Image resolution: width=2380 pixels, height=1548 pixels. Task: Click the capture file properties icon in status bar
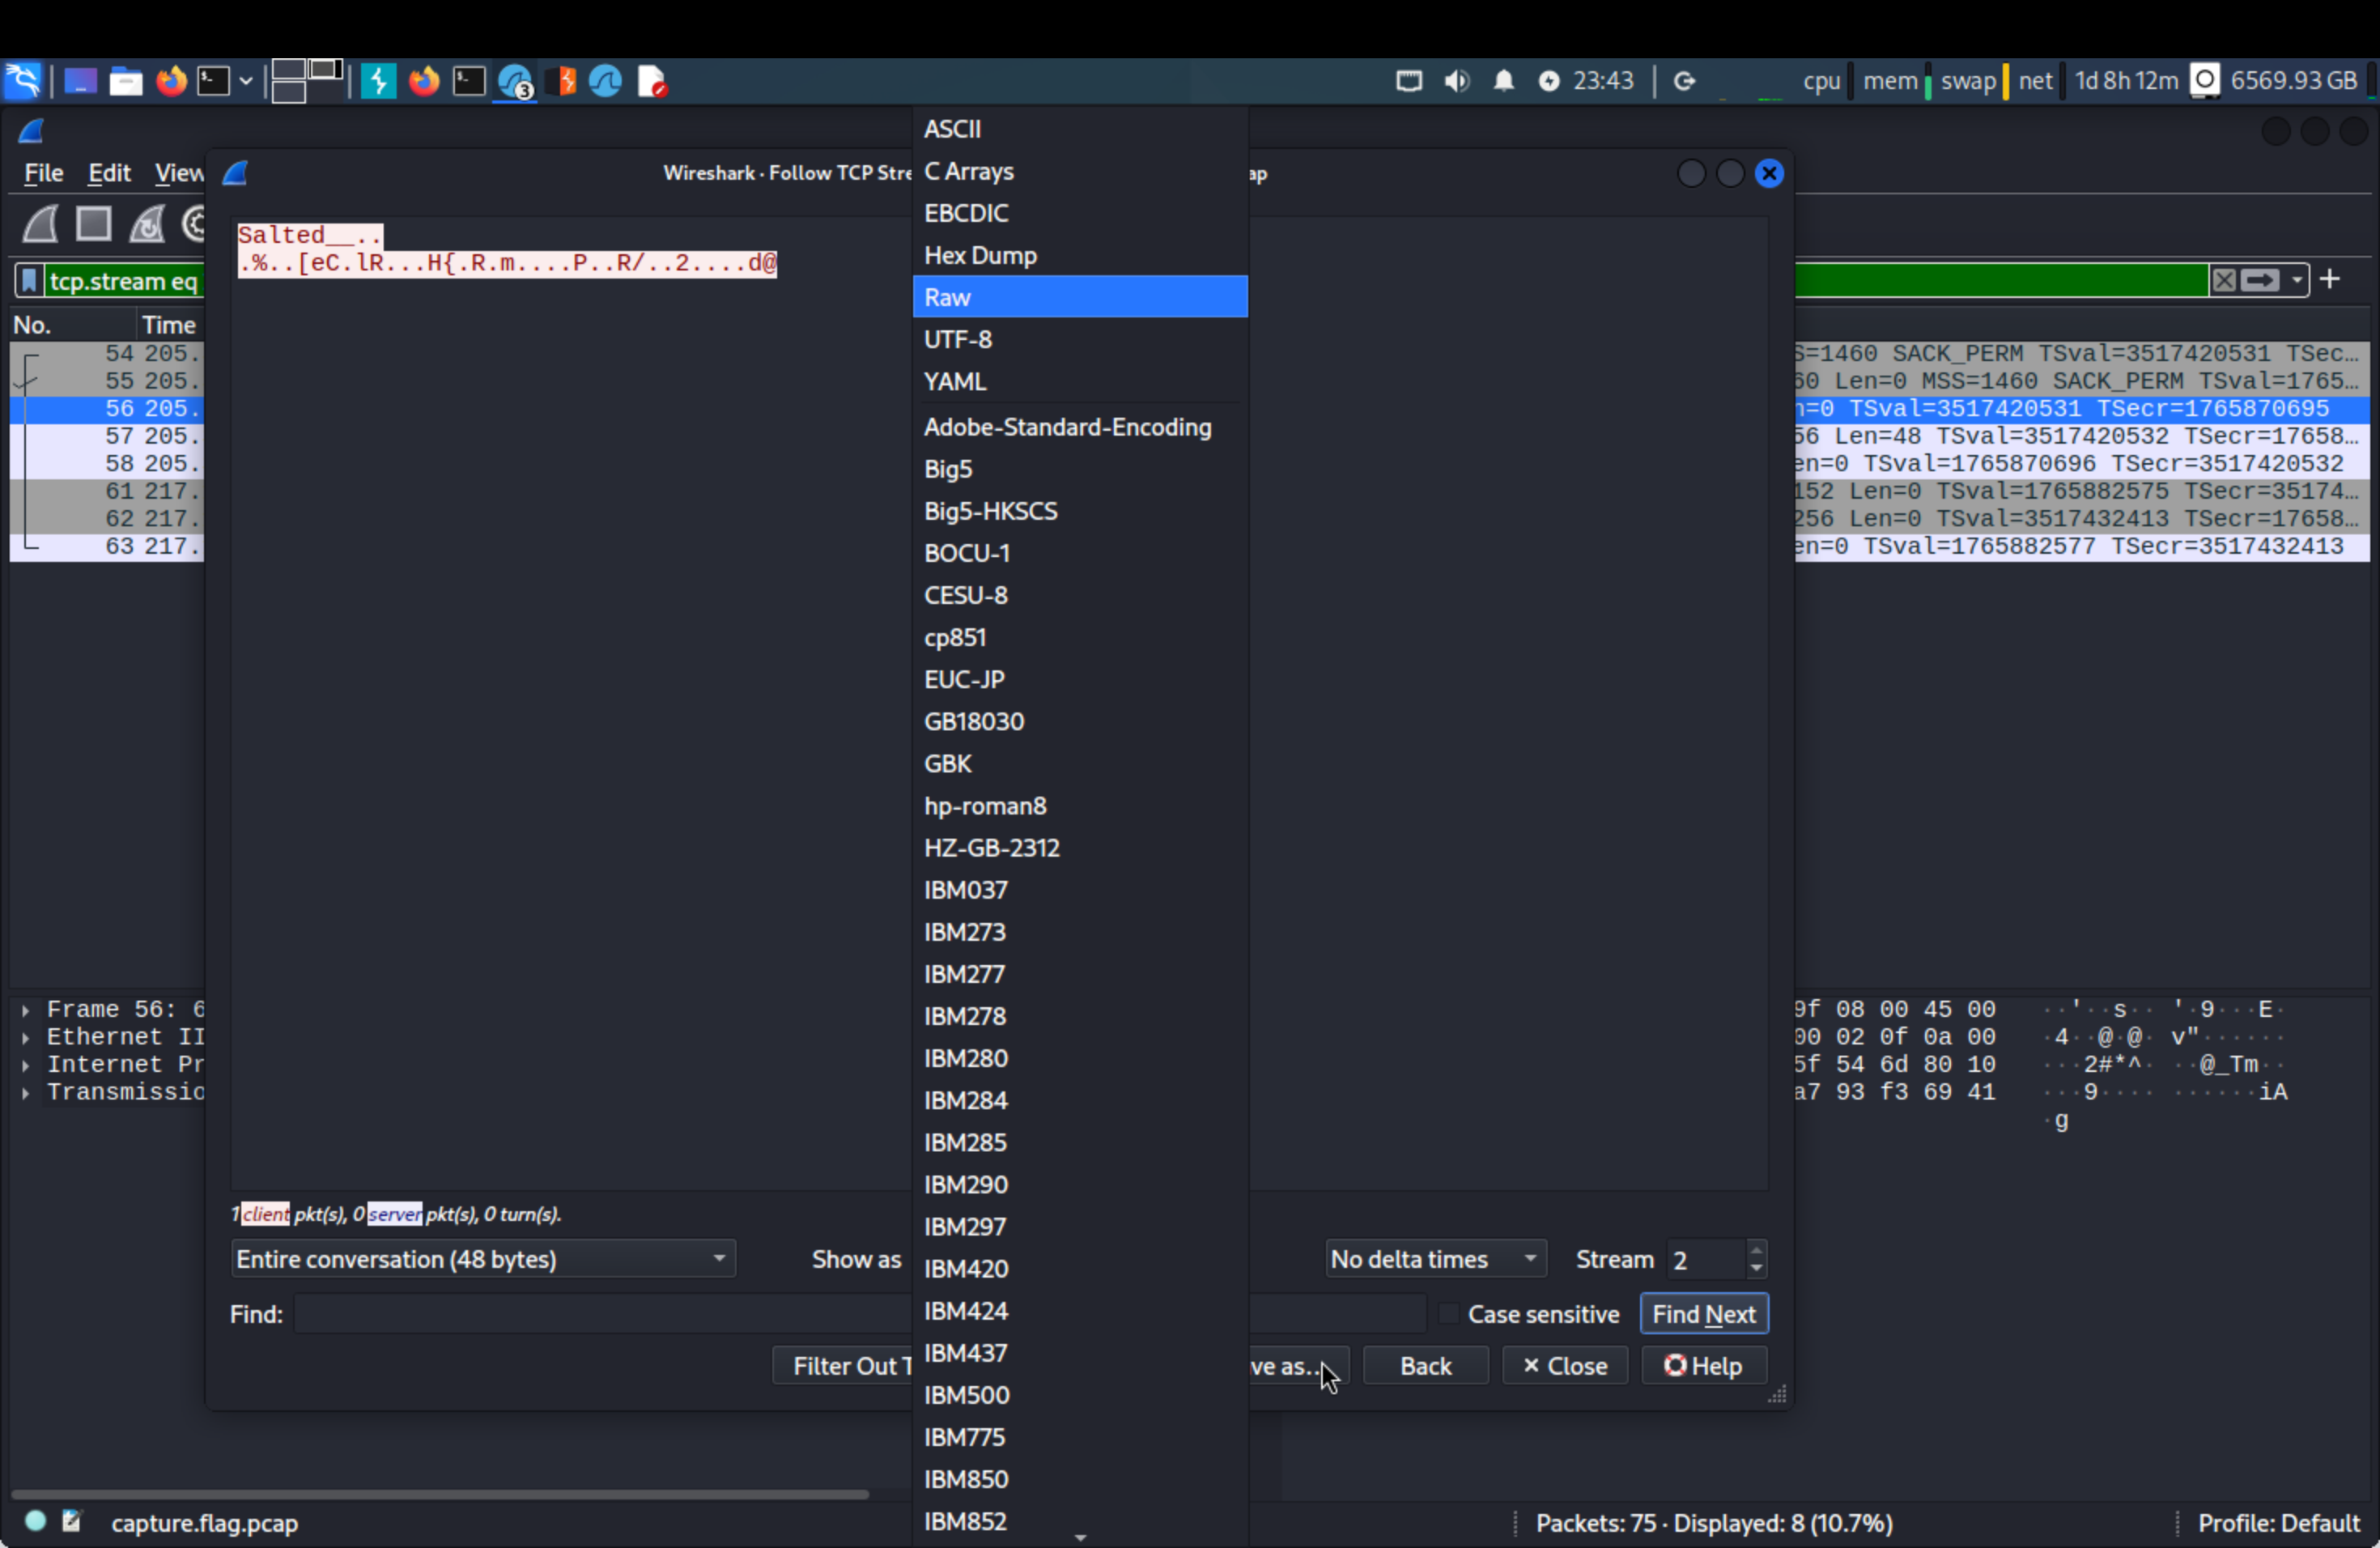tap(71, 1521)
